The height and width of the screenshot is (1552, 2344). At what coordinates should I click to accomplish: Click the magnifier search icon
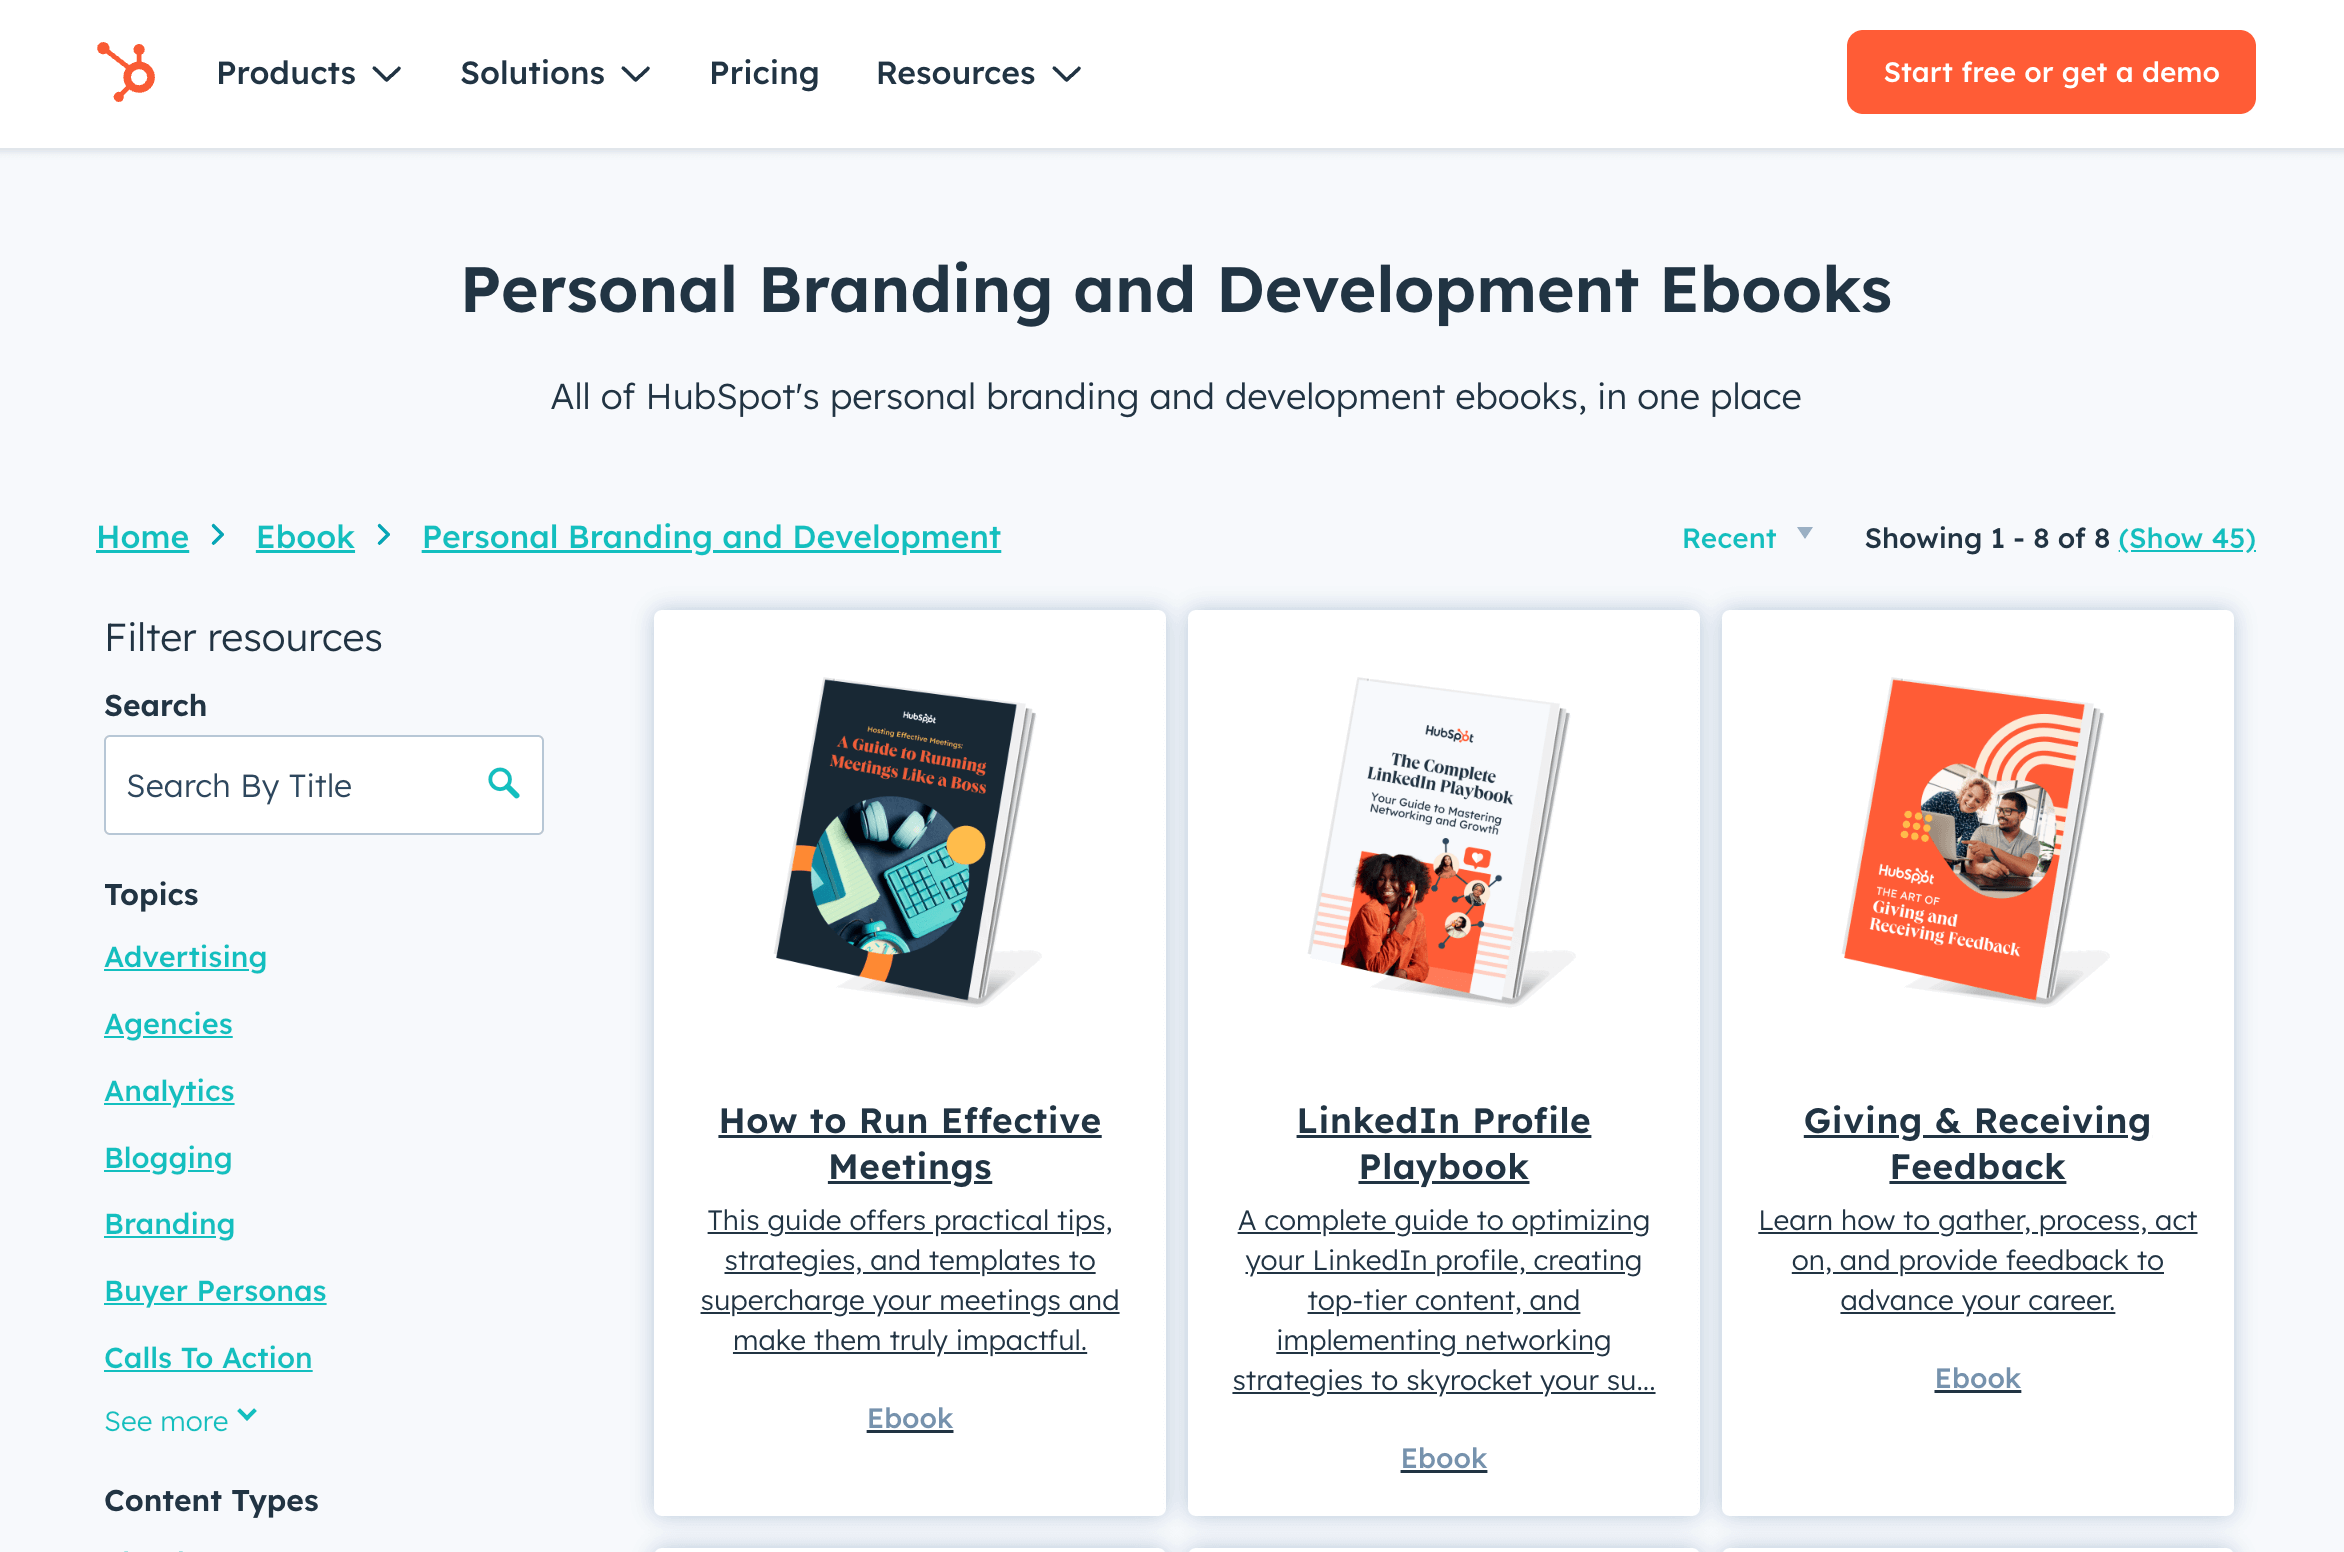pyautogui.click(x=503, y=783)
